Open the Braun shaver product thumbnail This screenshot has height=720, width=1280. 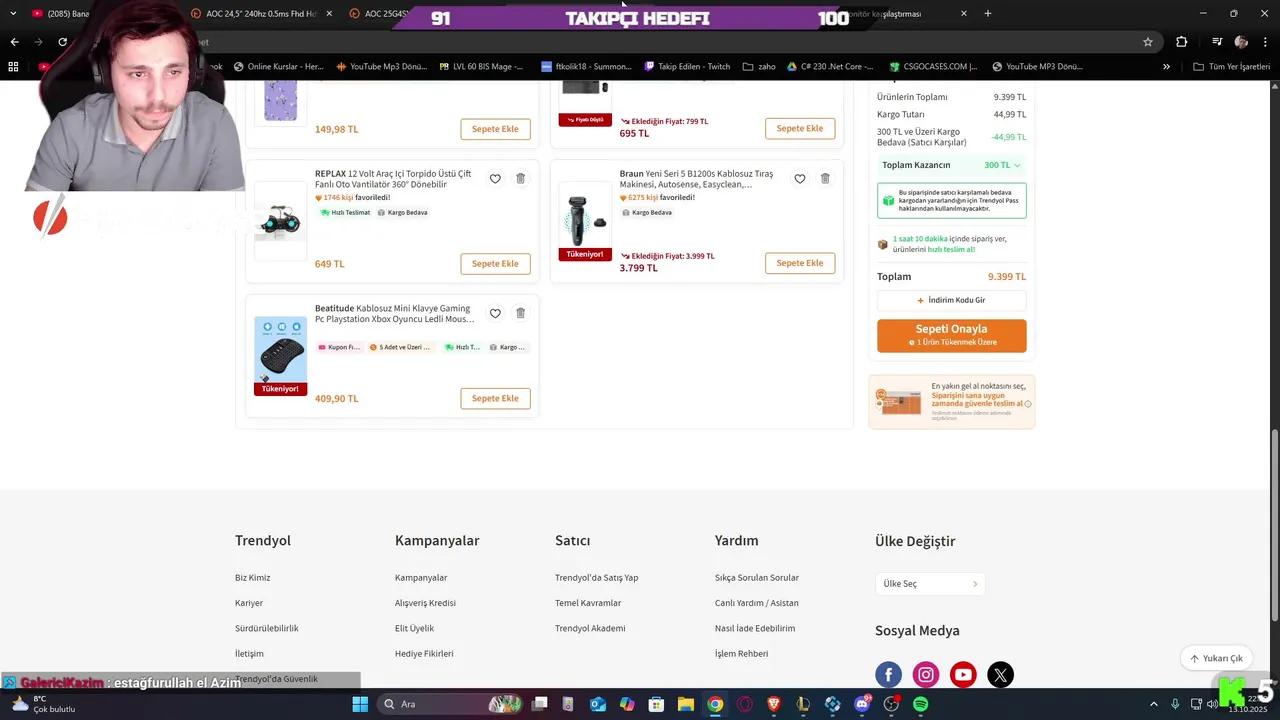585,220
